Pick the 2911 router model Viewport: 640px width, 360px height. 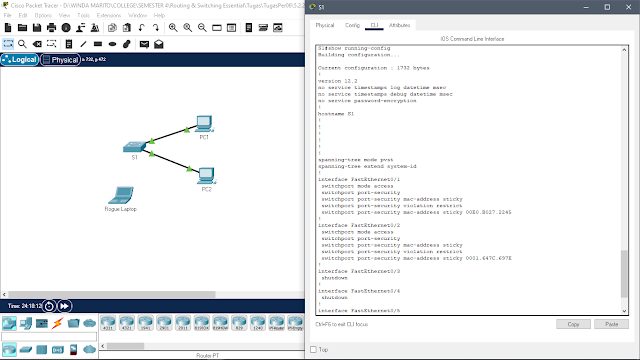pos(183,323)
